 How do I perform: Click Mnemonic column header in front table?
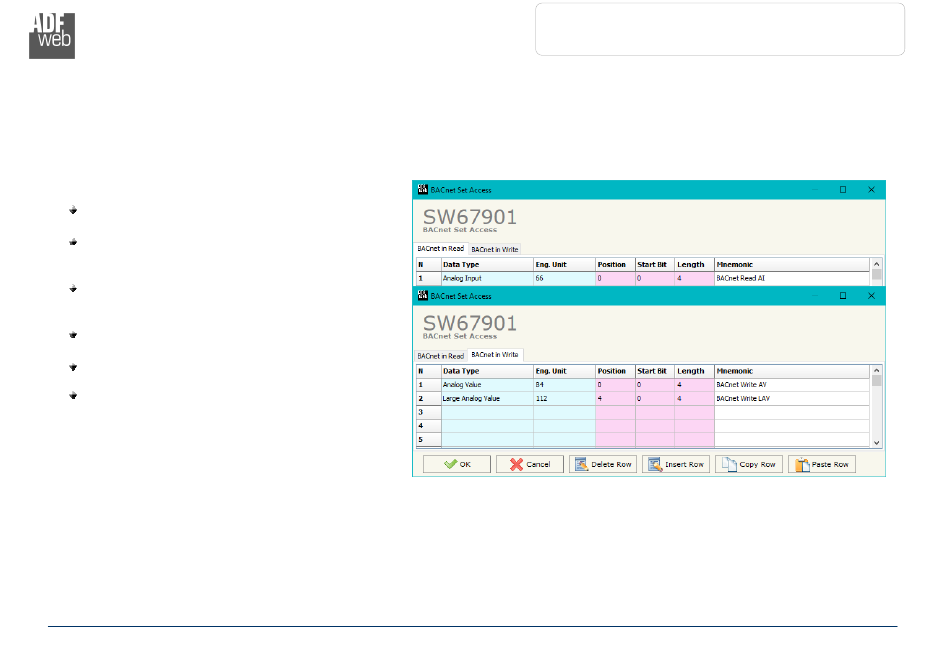click(791, 371)
